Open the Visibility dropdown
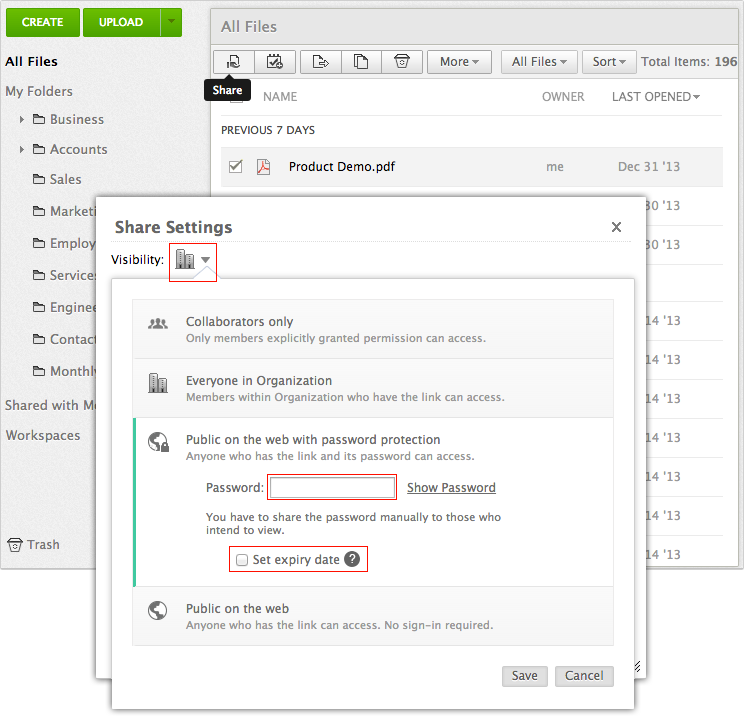The width and height of the screenshot is (744, 716). point(193,260)
